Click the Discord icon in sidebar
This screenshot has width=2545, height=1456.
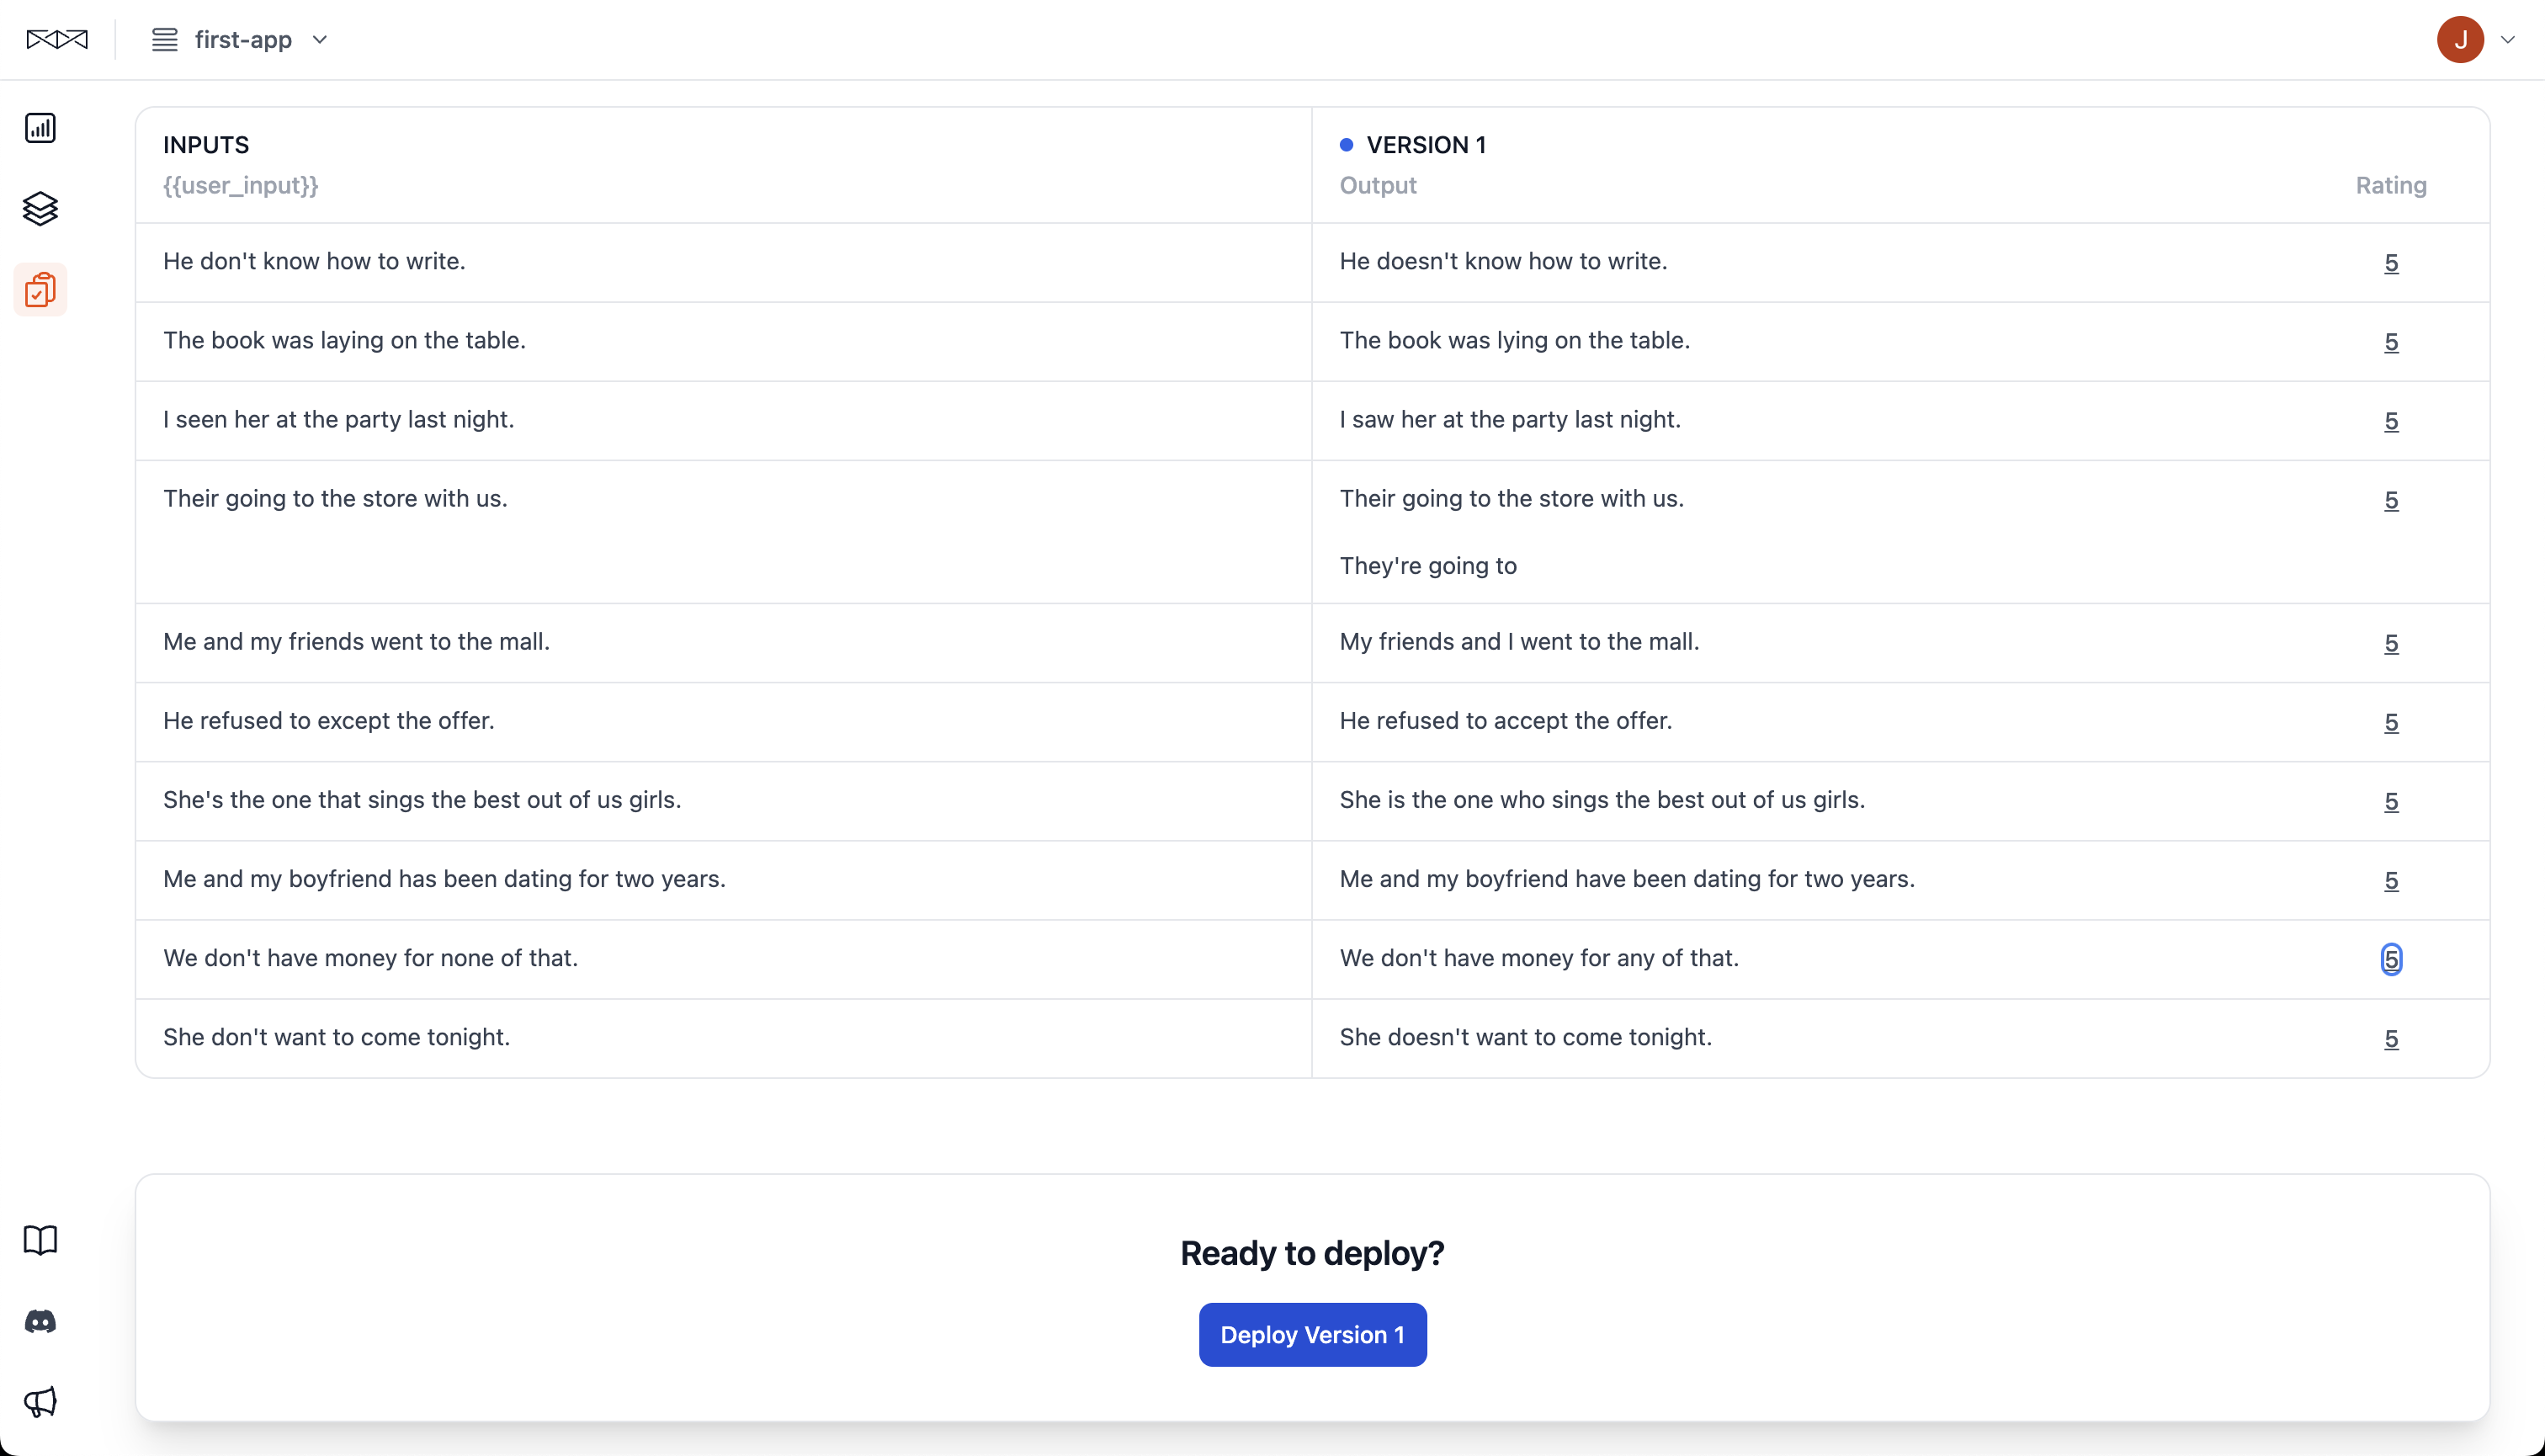40,1321
